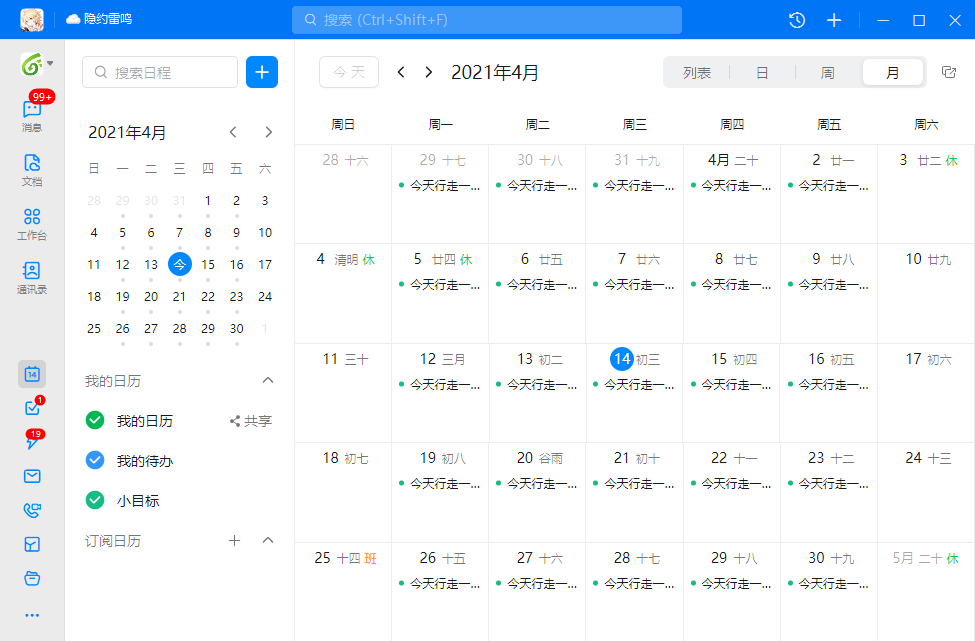Toggle visibility of 我的日历 calendar

click(x=95, y=420)
